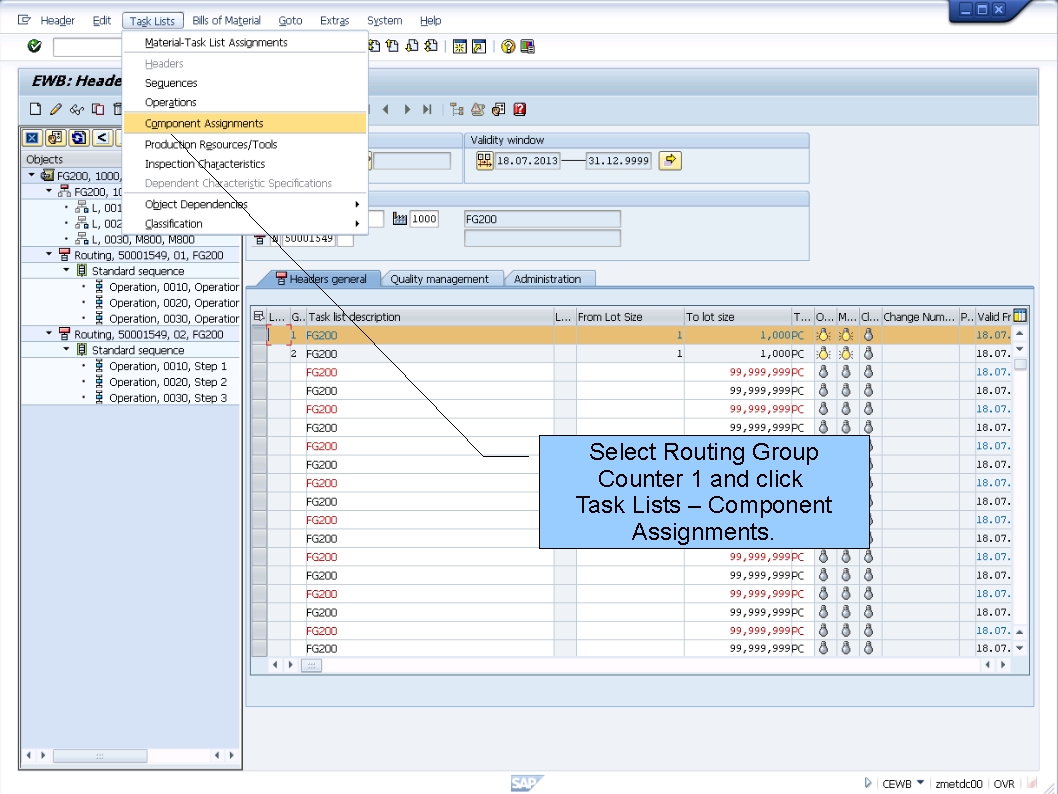Click the pencil Change icon

tap(56, 110)
